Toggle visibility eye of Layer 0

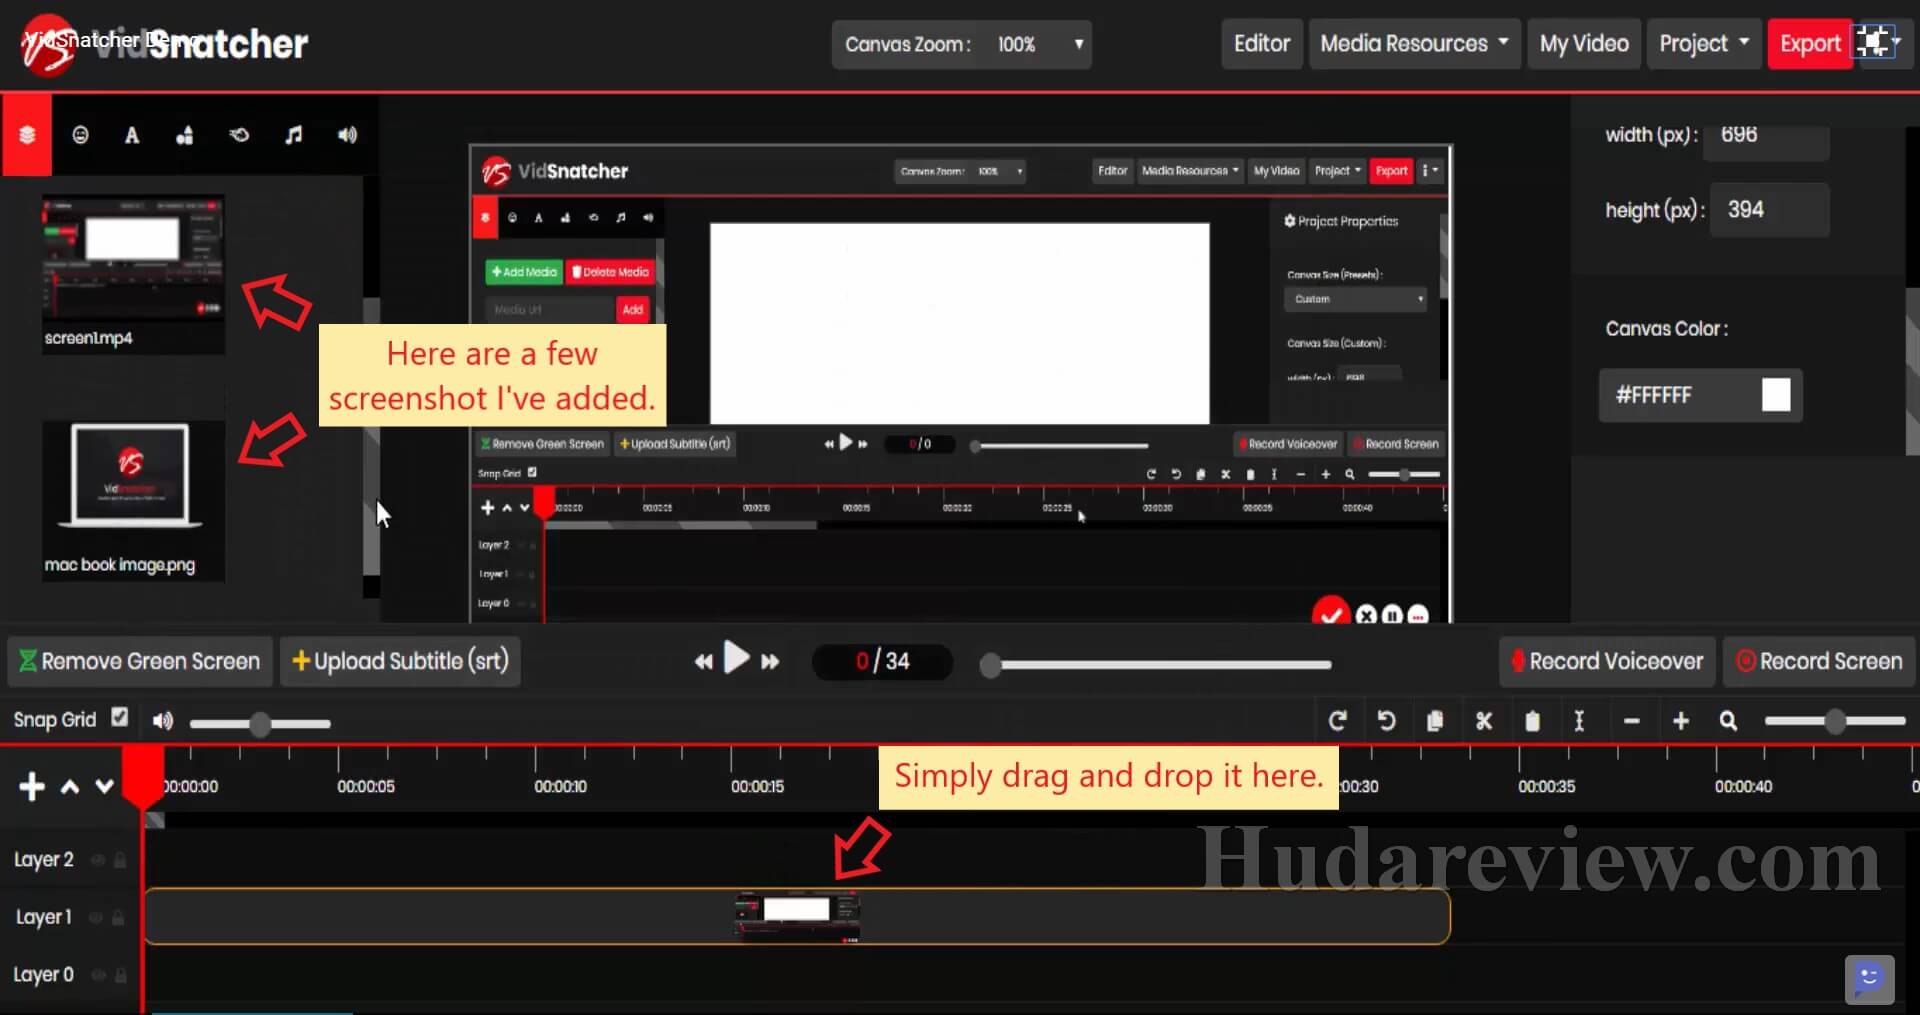point(97,975)
